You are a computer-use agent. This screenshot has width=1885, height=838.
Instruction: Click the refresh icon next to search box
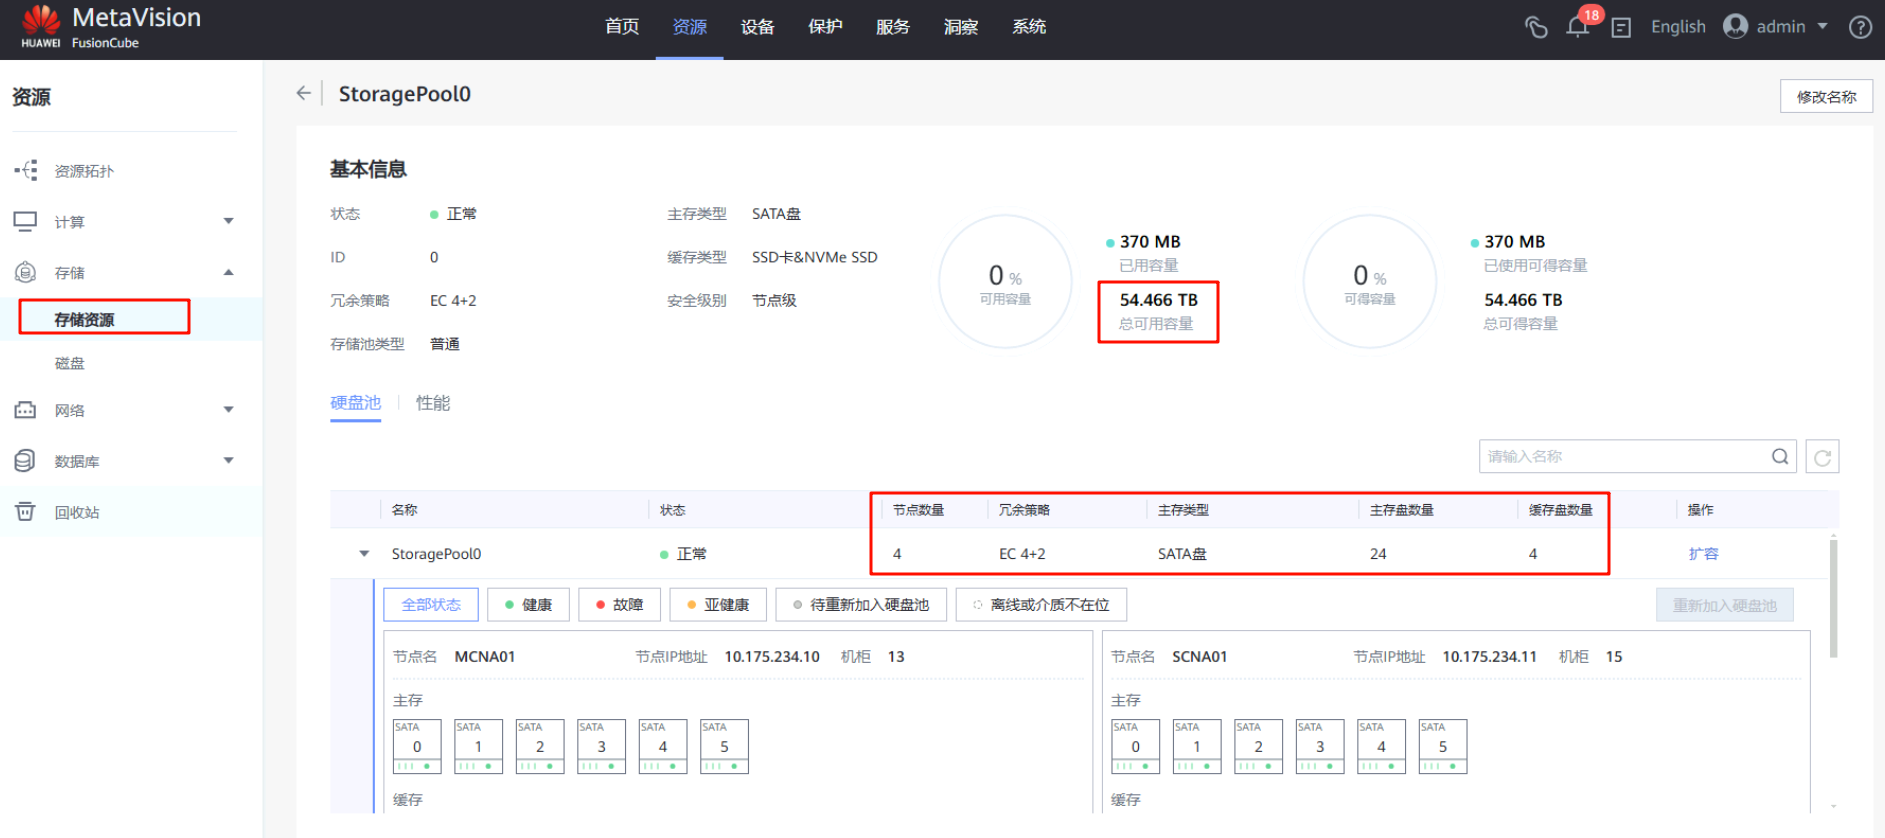[1822, 457]
